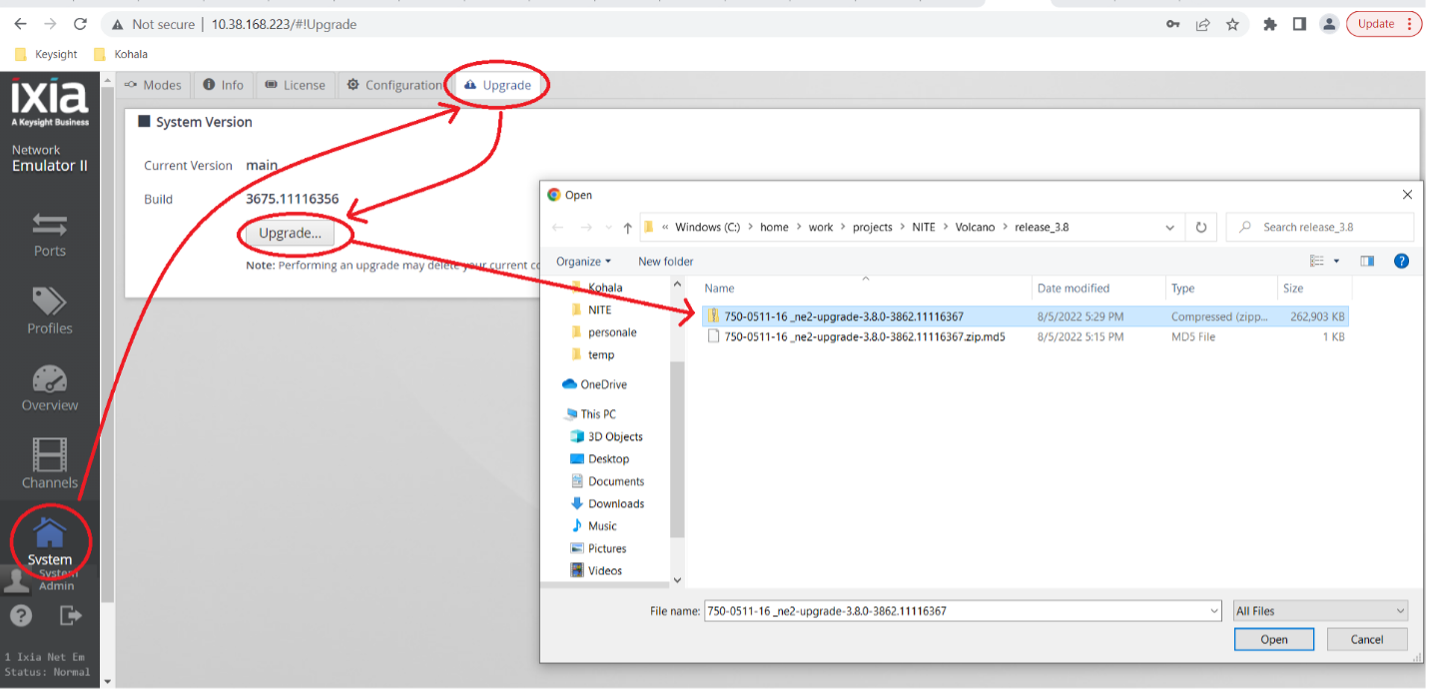Open the Profiles sidebar icon

(x=50, y=311)
